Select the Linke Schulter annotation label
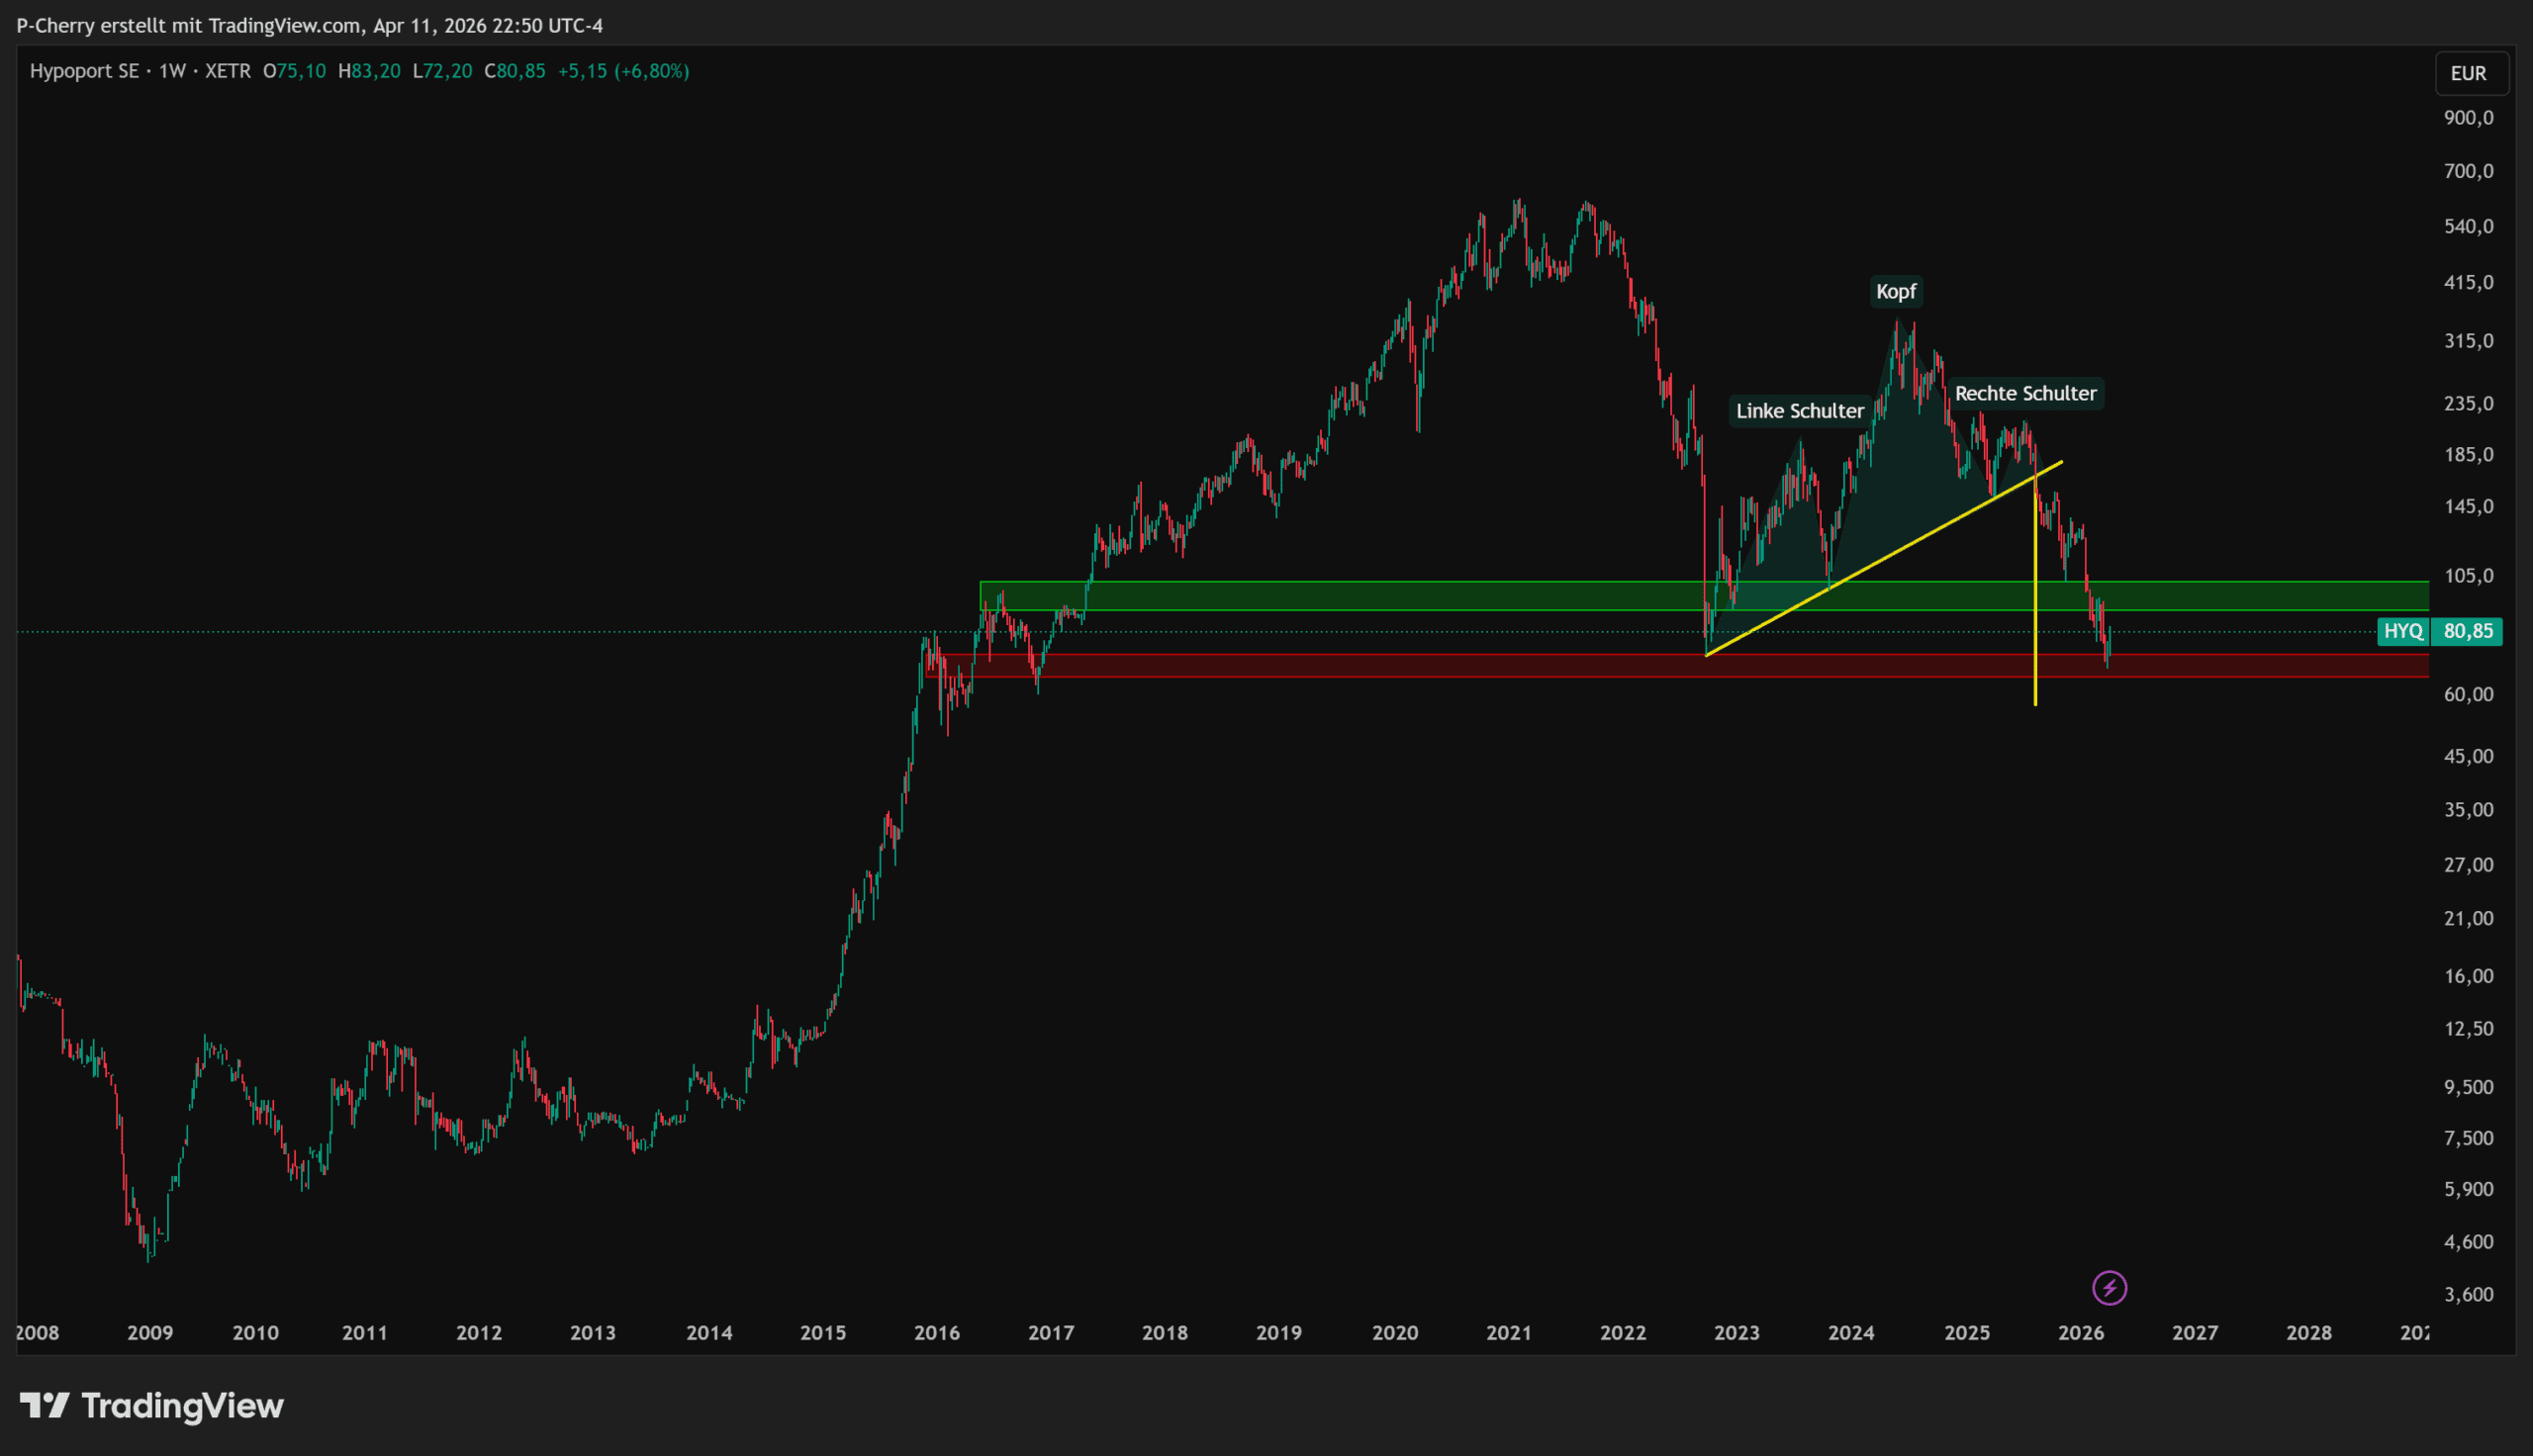Screen dimensions: 2533x1456 [x=1799, y=411]
